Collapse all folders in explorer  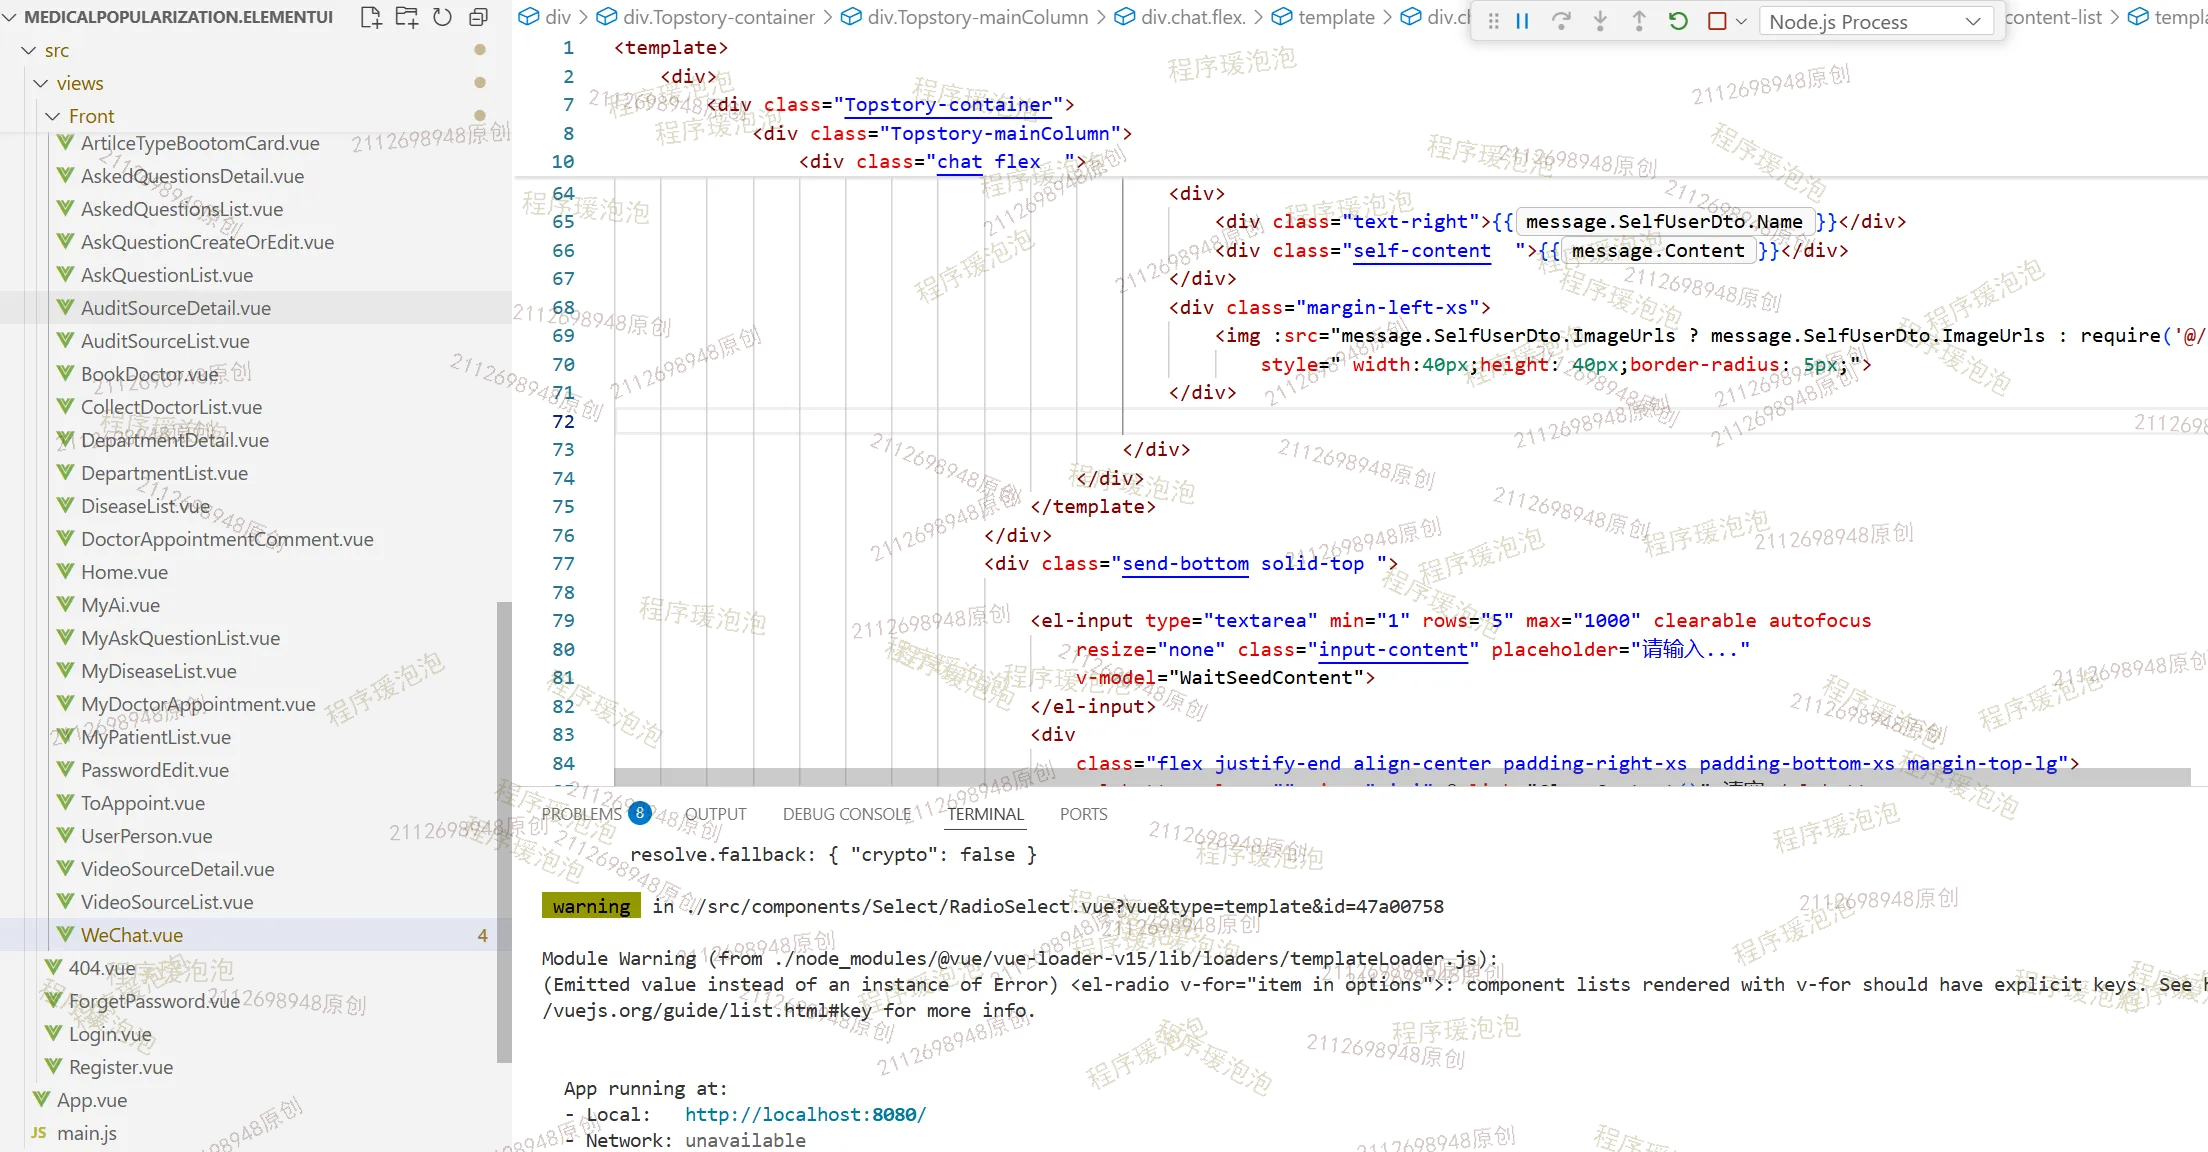[478, 17]
